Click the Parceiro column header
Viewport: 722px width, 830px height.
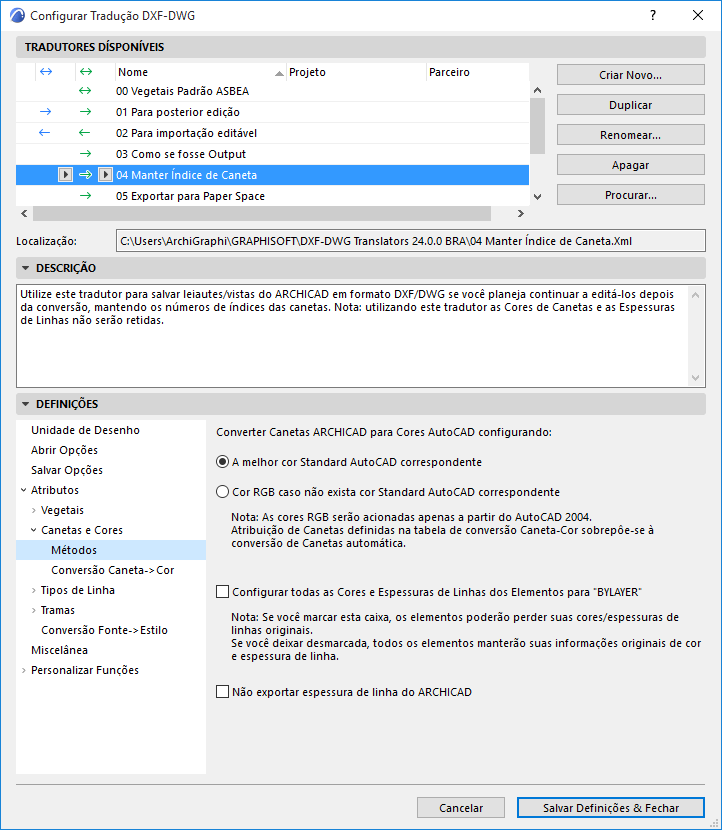[x=477, y=72]
